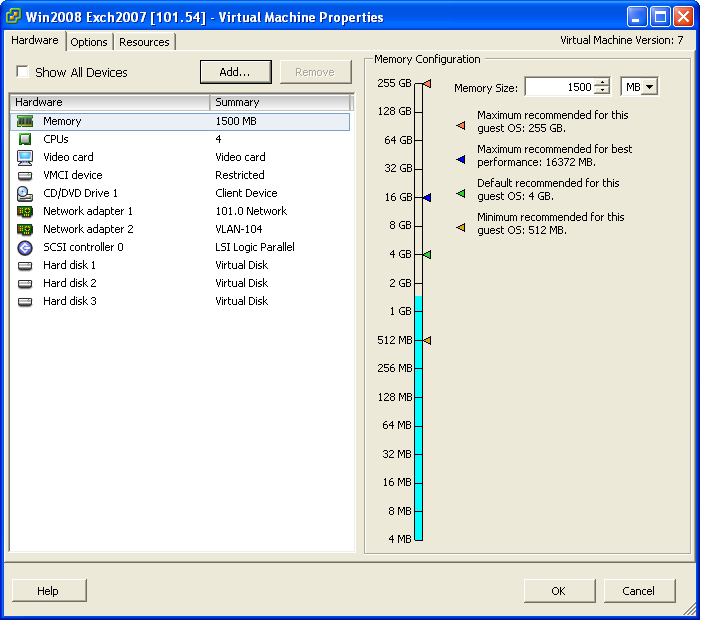Image resolution: width=701 pixels, height=621 pixels.
Task: Select the Hard disk 1 row
Action: [x=180, y=265]
